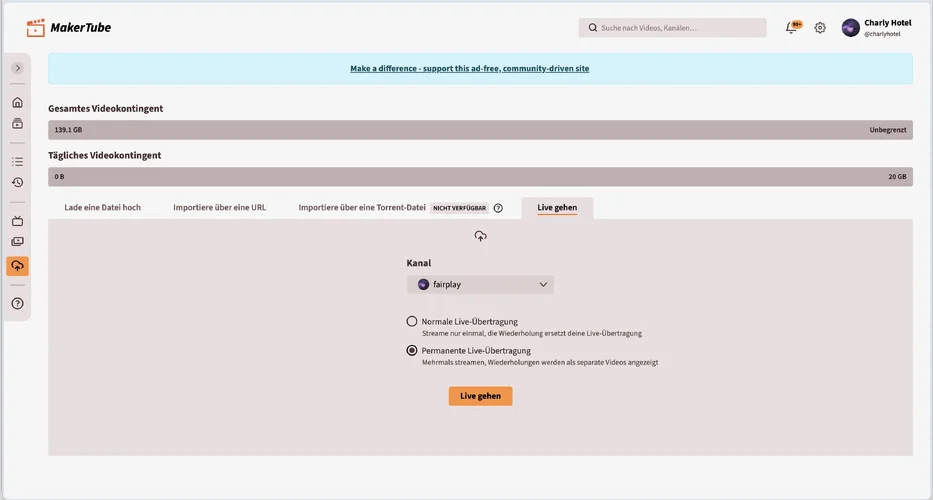Open the watch history clock icon
This screenshot has width=933, height=500.
(x=18, y=182)
